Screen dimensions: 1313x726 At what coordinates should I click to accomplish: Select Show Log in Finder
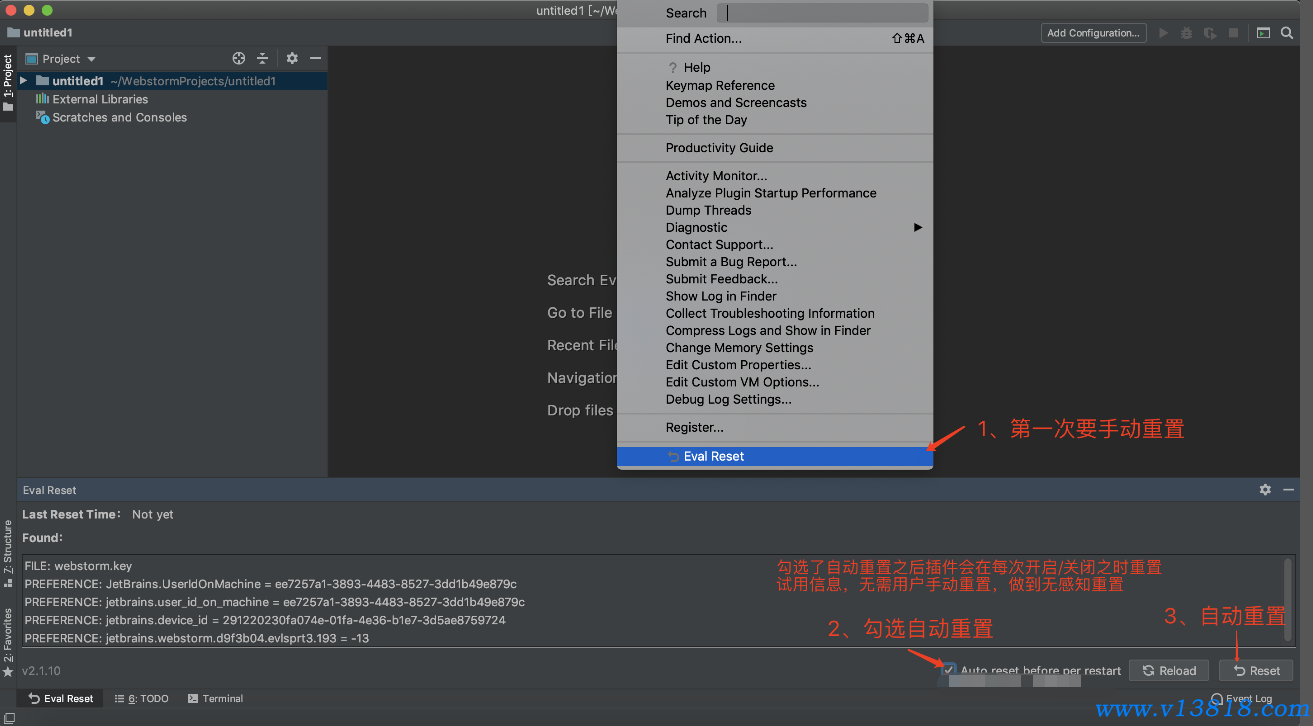pyautogui.click(x=775, y=296)
